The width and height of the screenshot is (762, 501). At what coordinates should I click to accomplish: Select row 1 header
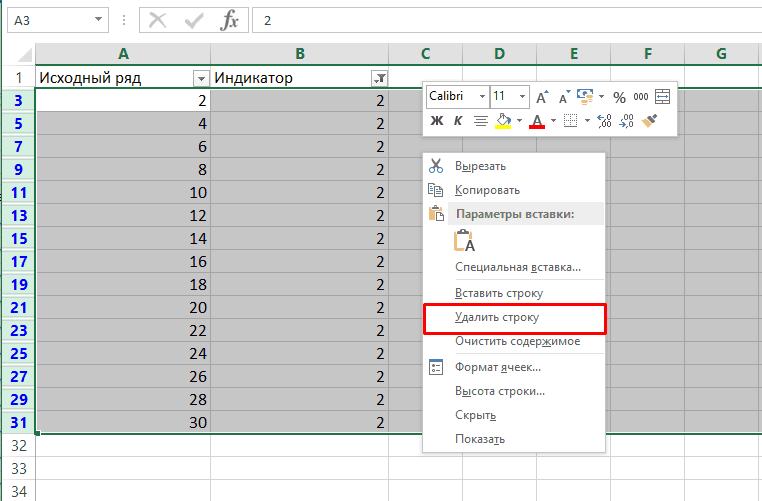tap(18, 77)
